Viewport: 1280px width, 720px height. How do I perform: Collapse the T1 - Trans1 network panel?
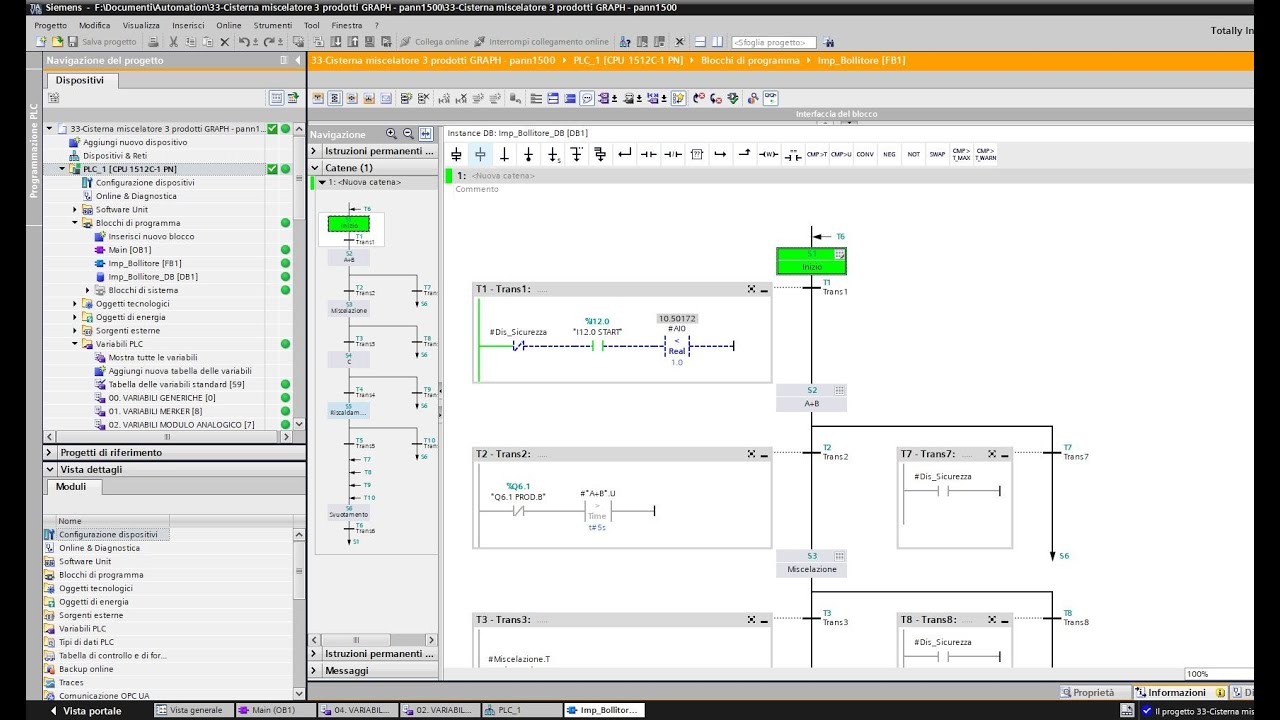click(x=764, y=288)
